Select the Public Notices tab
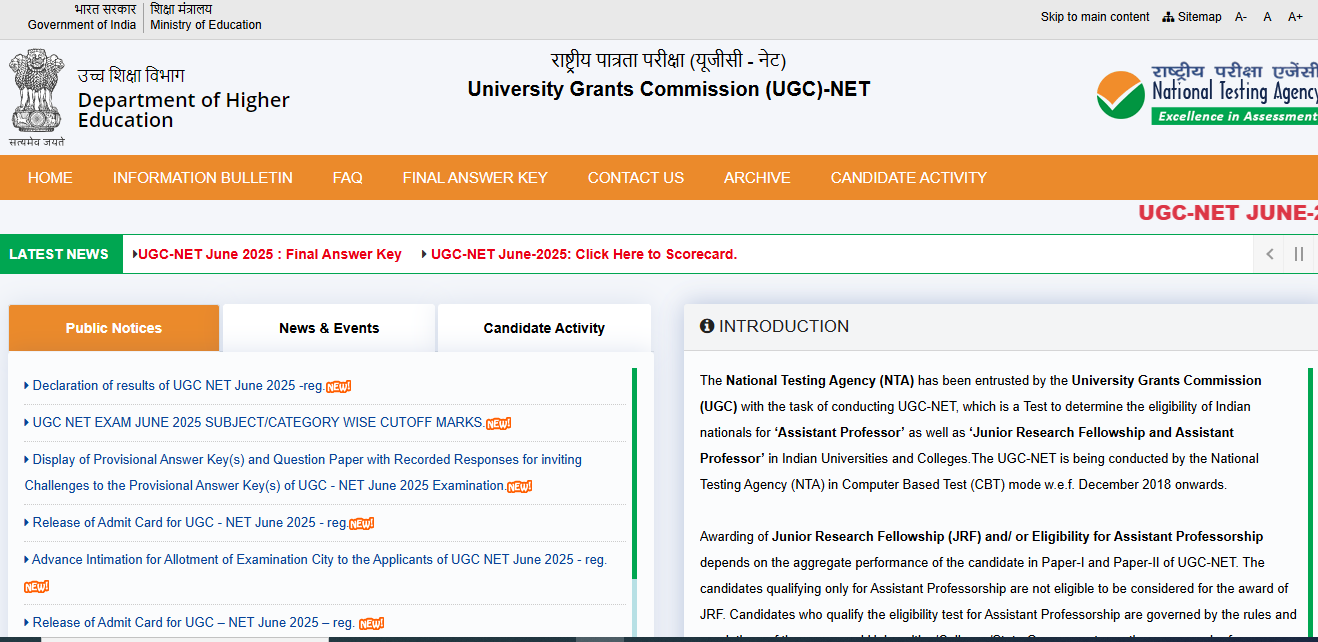The image size is (1318, 642). 114,328
